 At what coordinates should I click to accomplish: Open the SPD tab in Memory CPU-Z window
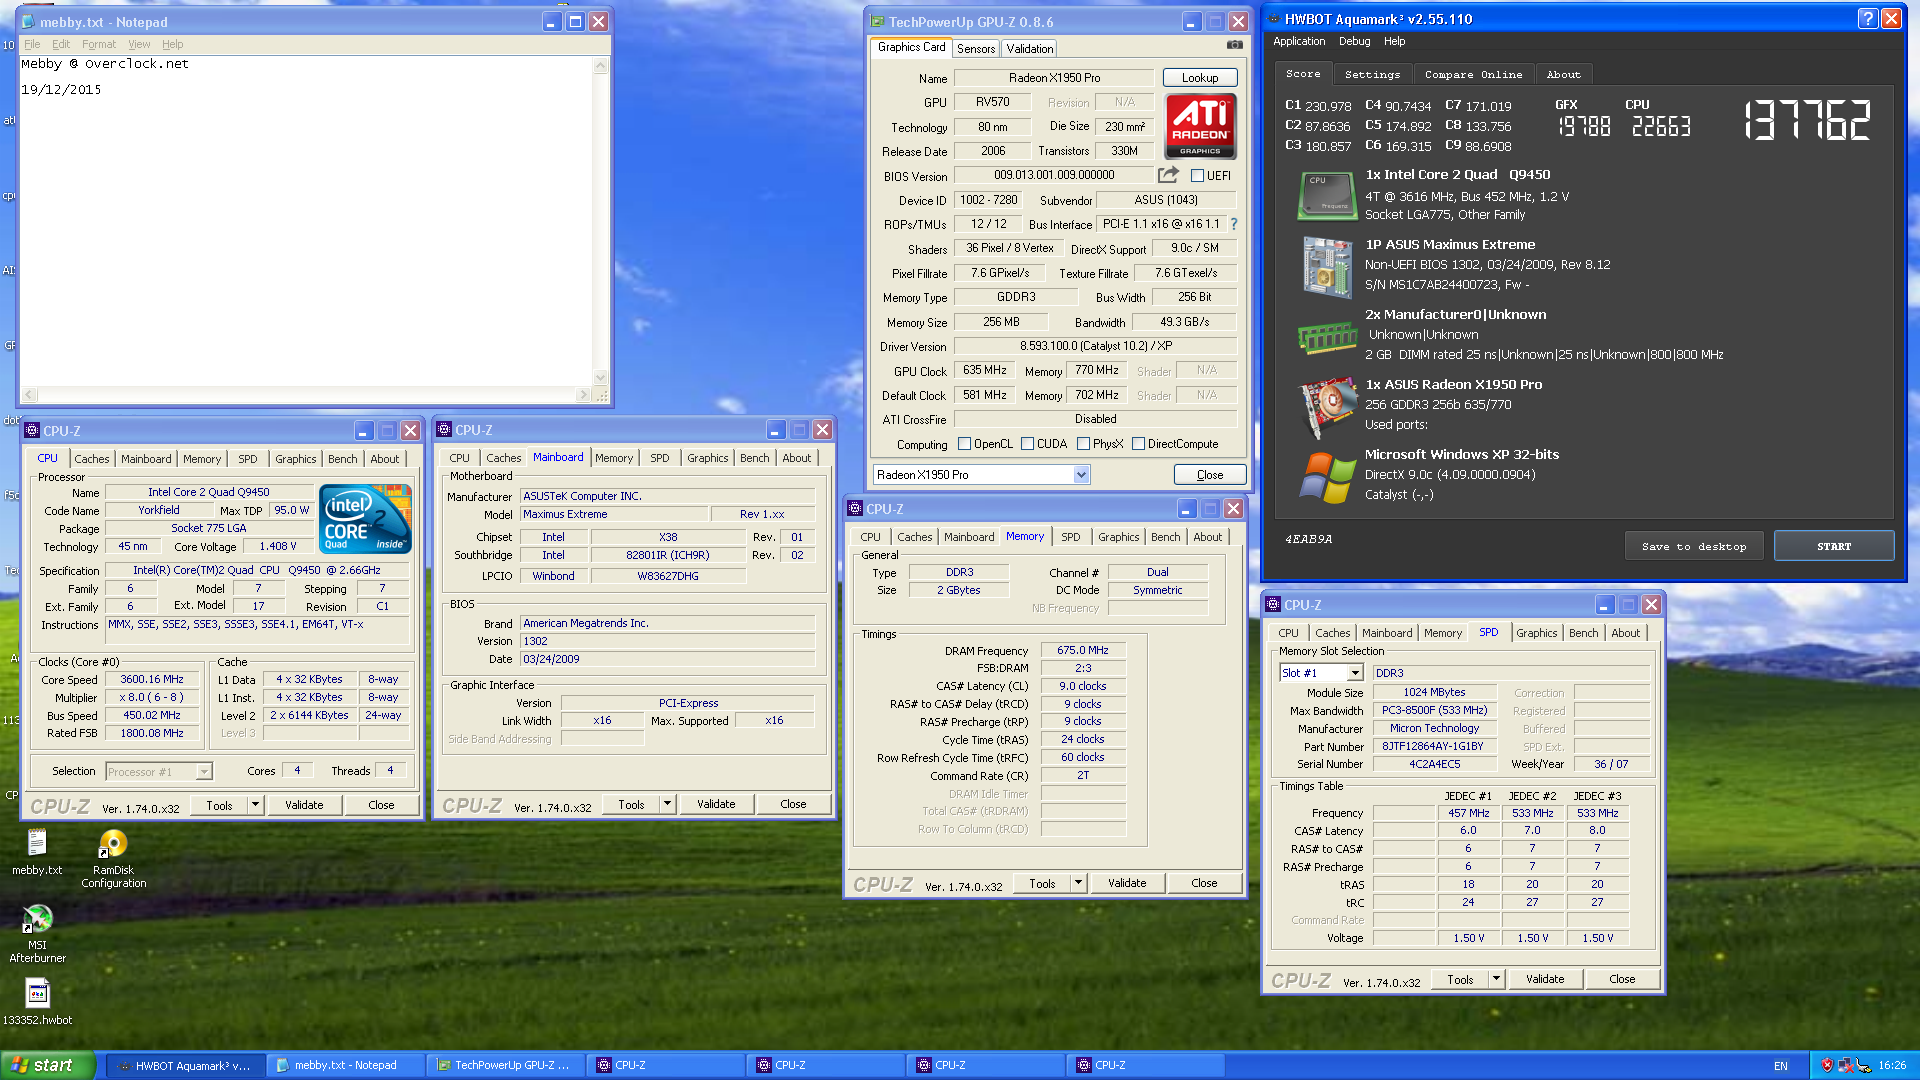tap(1070, 537)
